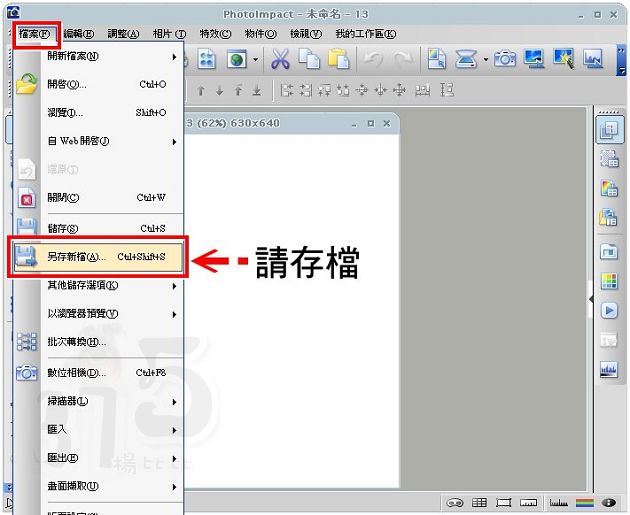Open the dropdown arrow beside the scanner icon
This screenshot has width=630, height=515.
[x=486, y=60]
